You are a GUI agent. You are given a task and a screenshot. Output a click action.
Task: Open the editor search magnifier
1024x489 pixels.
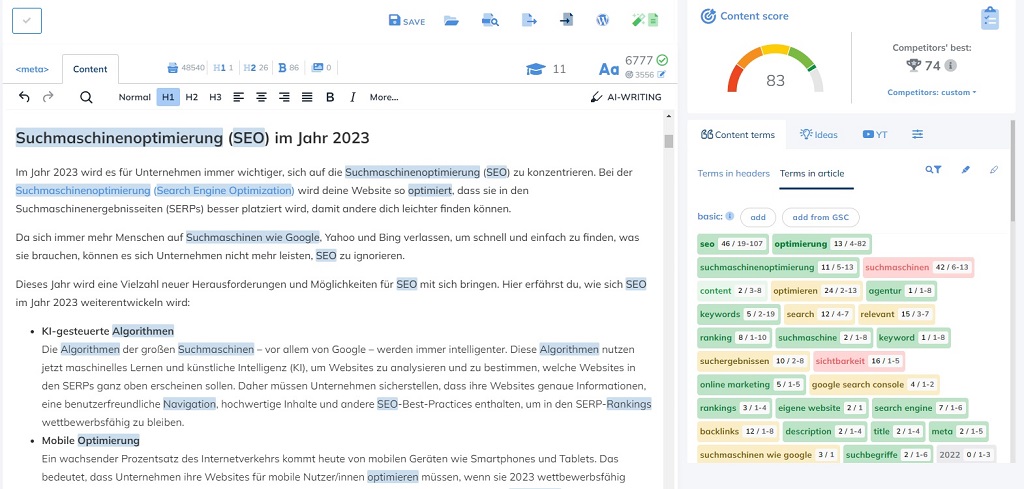(x=86, y=97)
